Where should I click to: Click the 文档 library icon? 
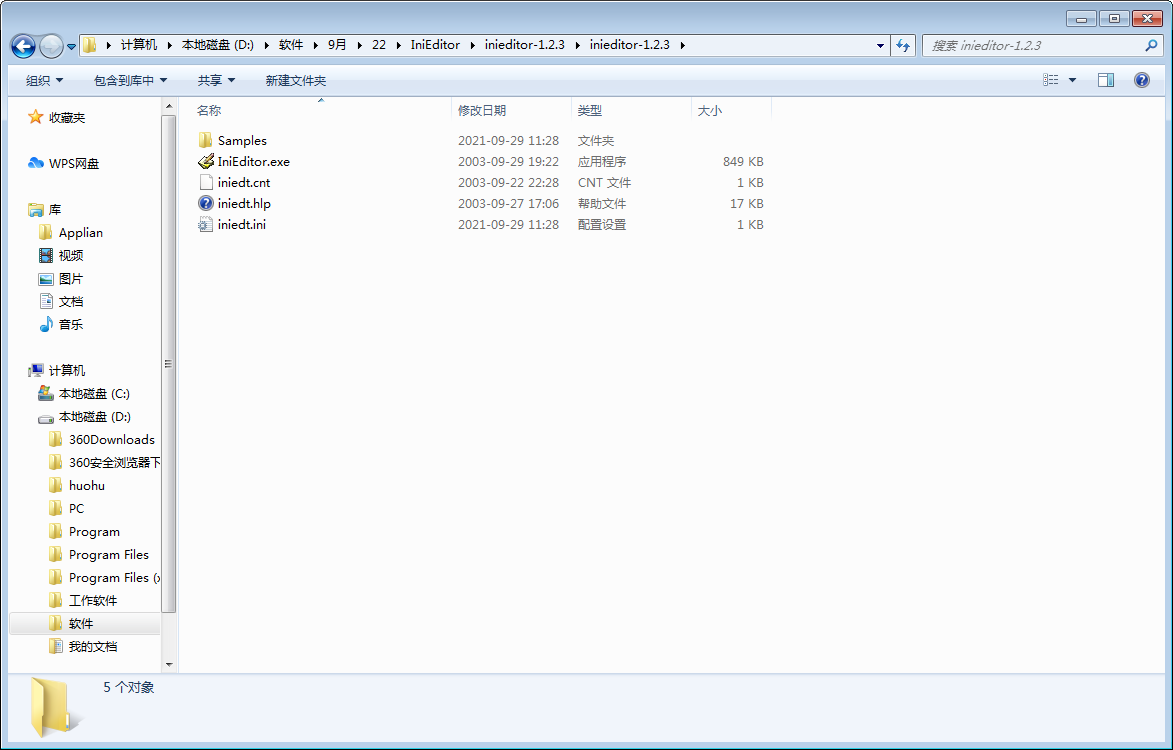(x=46, y=301)
